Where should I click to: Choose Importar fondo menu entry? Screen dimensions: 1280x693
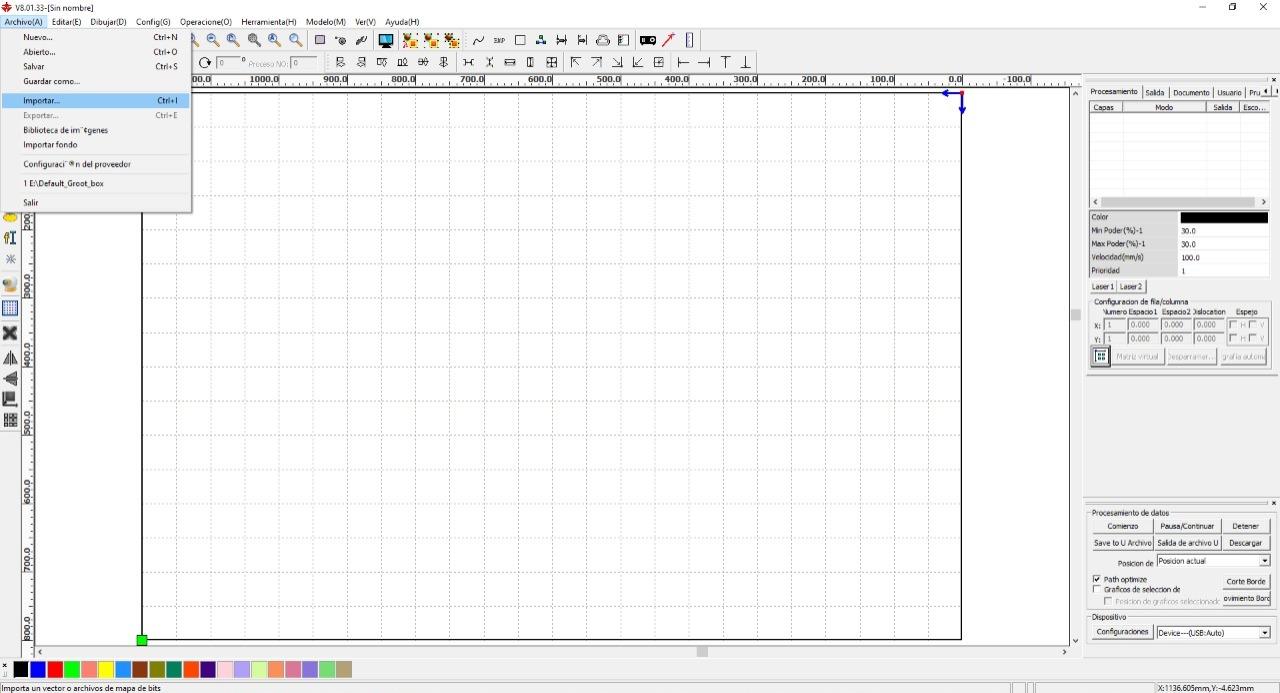tap(95, 145)
